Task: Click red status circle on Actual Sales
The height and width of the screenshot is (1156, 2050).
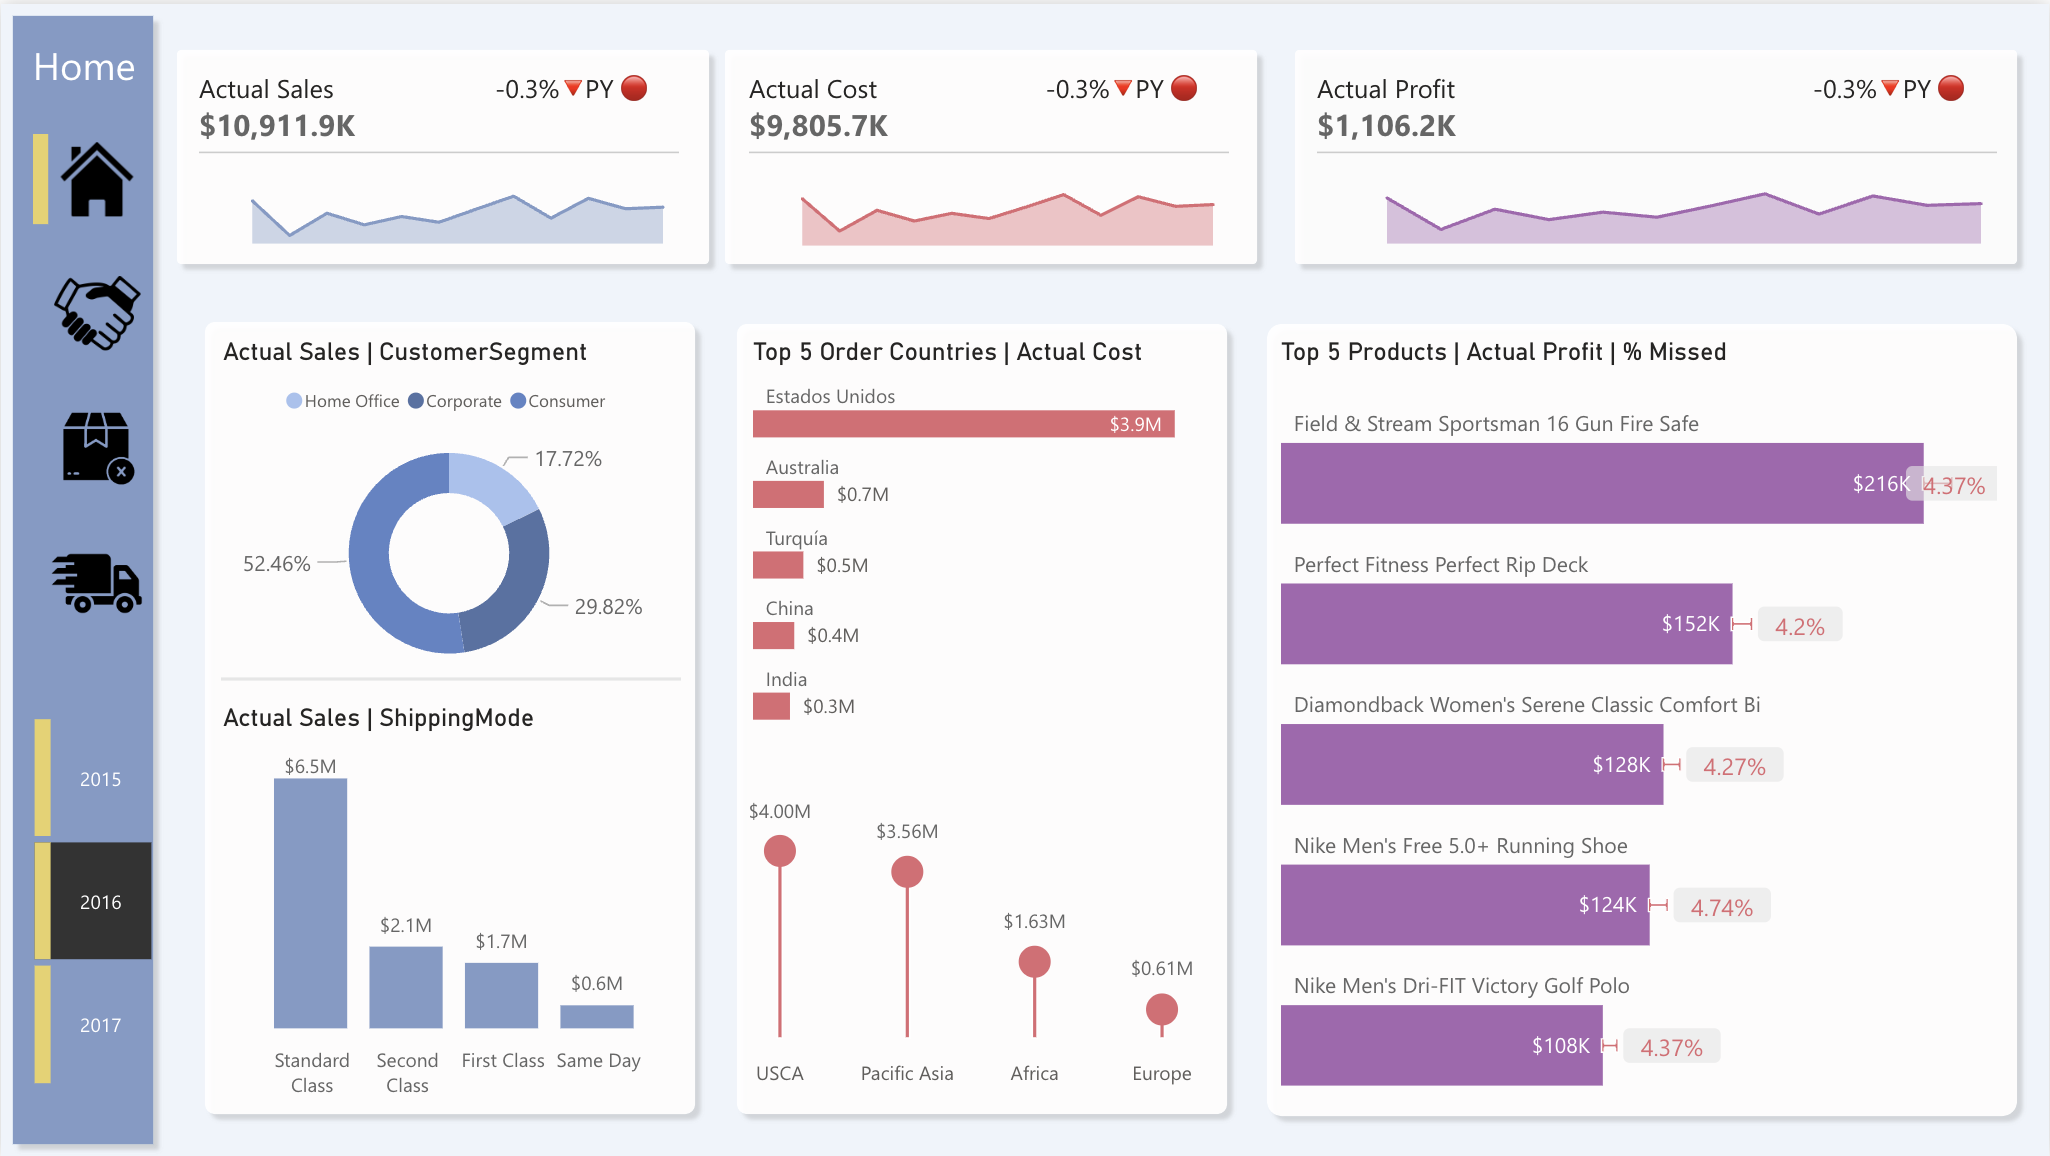Action: pos(634,89)
